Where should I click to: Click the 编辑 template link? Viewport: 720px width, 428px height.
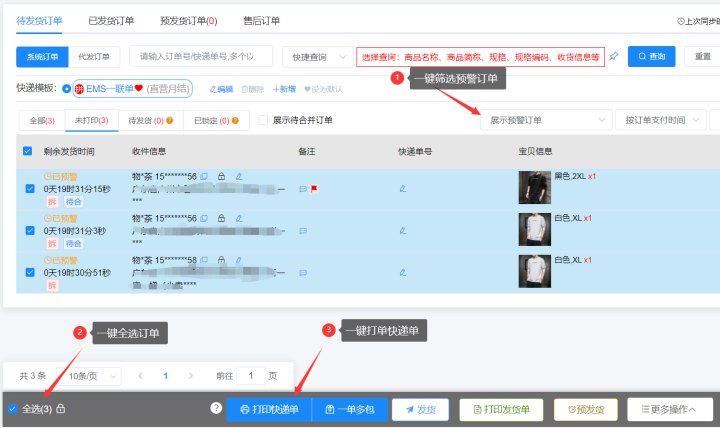(x=221, y=89)
